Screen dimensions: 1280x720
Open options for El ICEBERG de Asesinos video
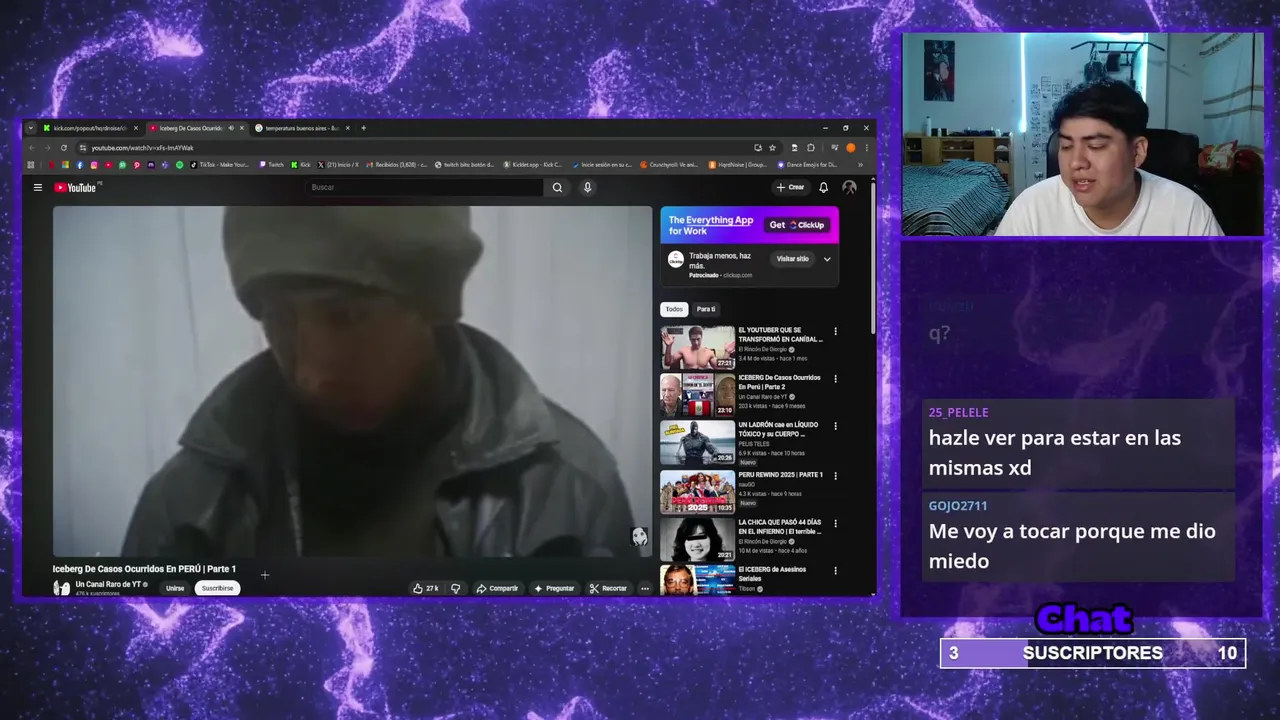pyautogui.click(x=835, y=571)
